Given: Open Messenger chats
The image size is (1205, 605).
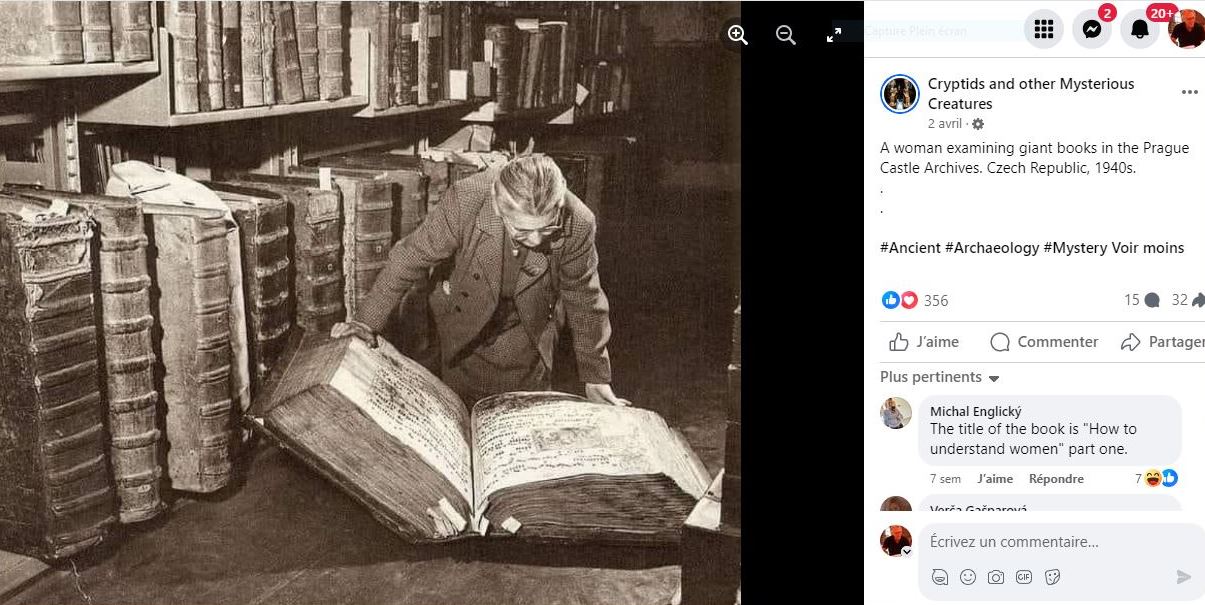Looking at the screenshot, I should 1092,29.
